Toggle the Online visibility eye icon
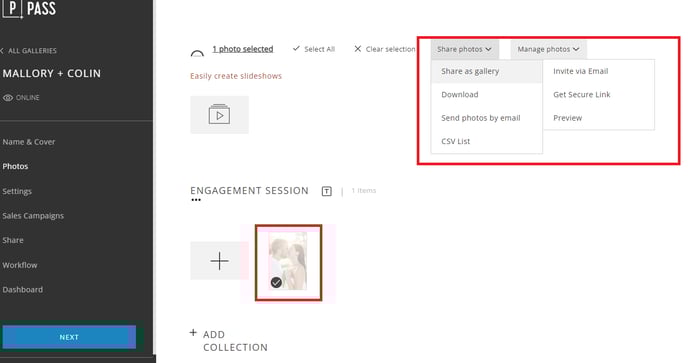 coord(8,98)
